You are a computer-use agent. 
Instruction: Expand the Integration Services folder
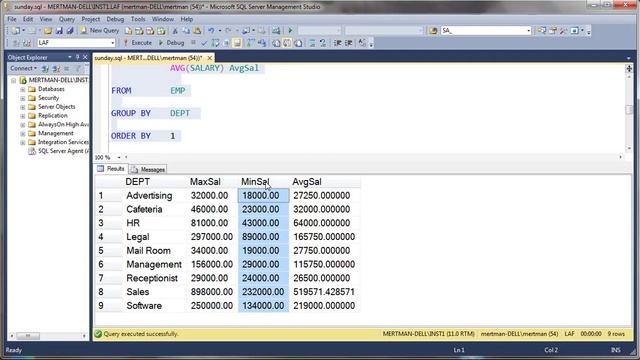point(22,142)
